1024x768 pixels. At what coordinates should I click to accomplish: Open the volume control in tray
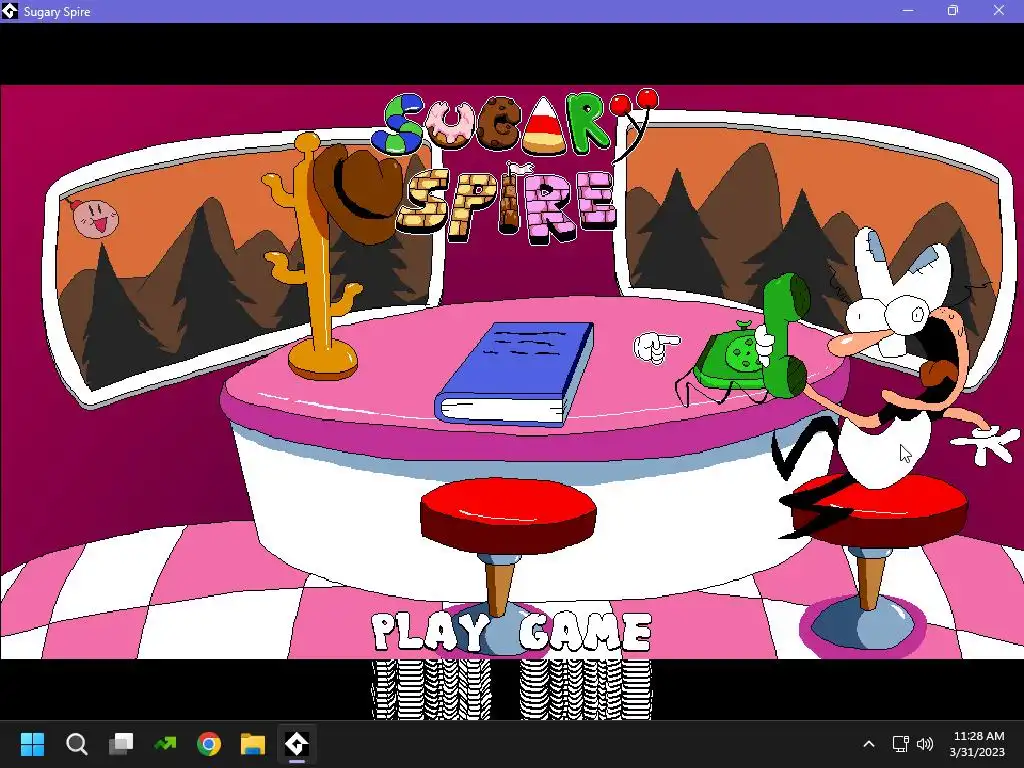pyautogui.click(x=925, y=744)
